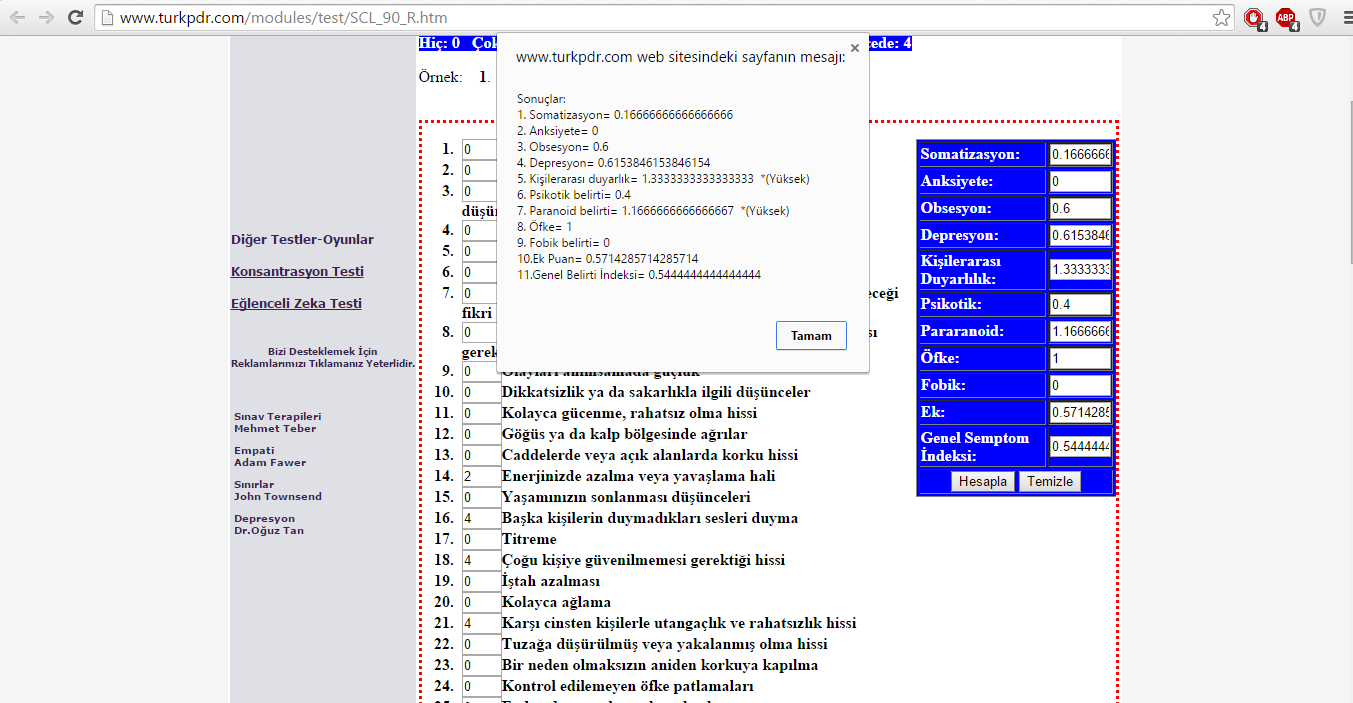Focus the answer box for question 1
Image resolution: width=1353 pixels, height=703 pixels.
[480, 150]
